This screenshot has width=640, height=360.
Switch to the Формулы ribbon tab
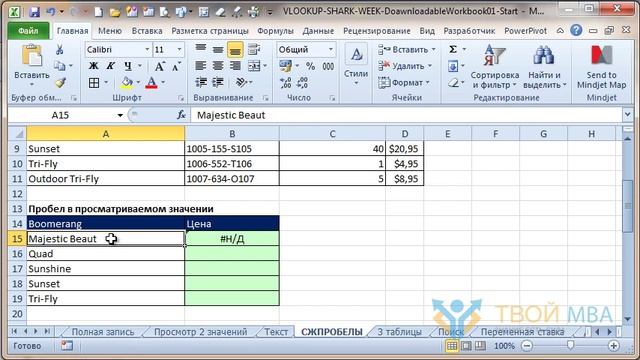coord(275,31)
